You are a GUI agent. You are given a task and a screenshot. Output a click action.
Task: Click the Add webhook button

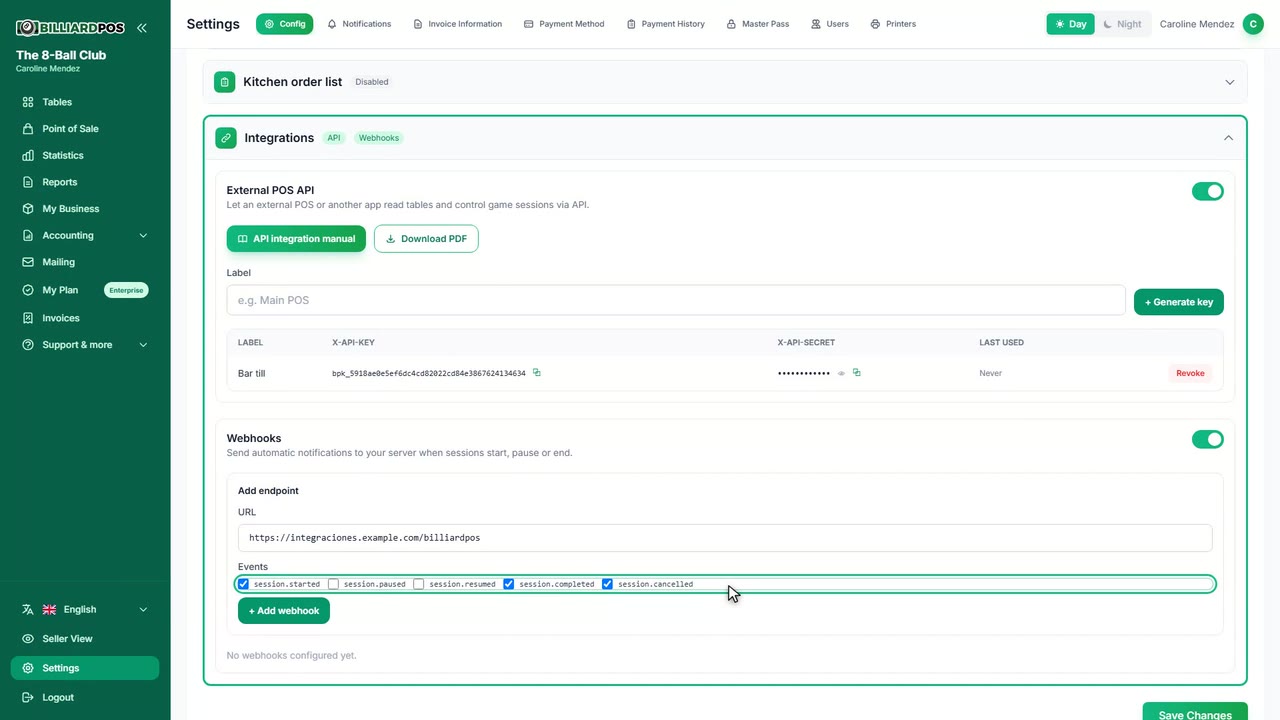[x=284, y=611]
